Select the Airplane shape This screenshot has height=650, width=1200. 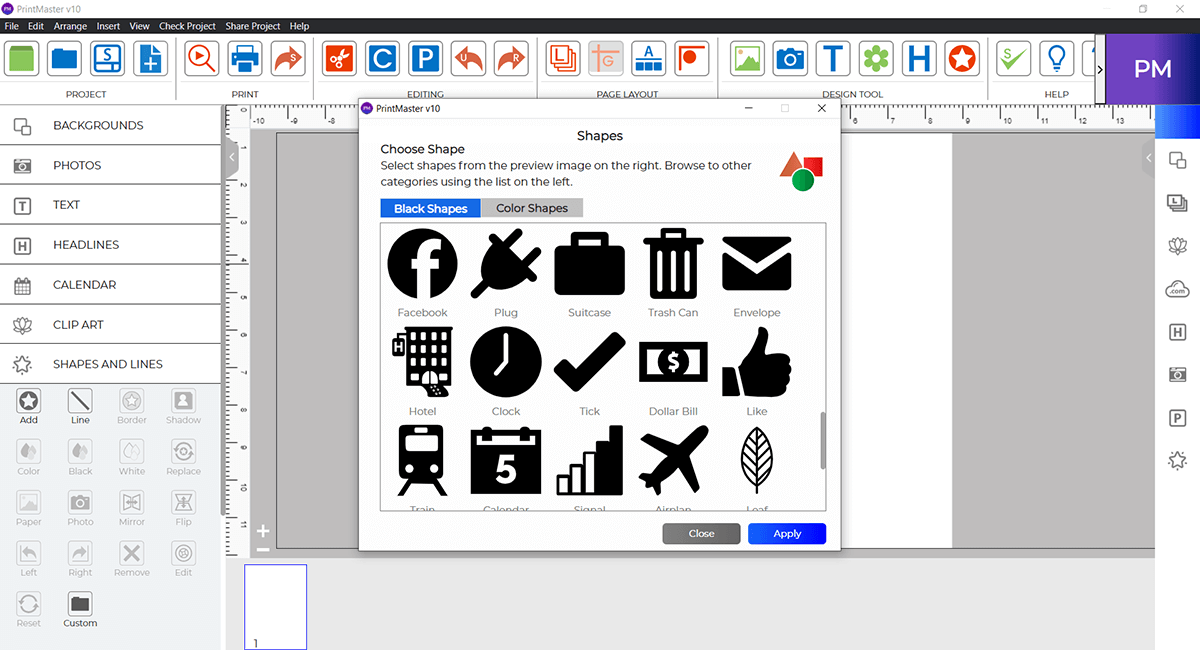click(673, 460)
